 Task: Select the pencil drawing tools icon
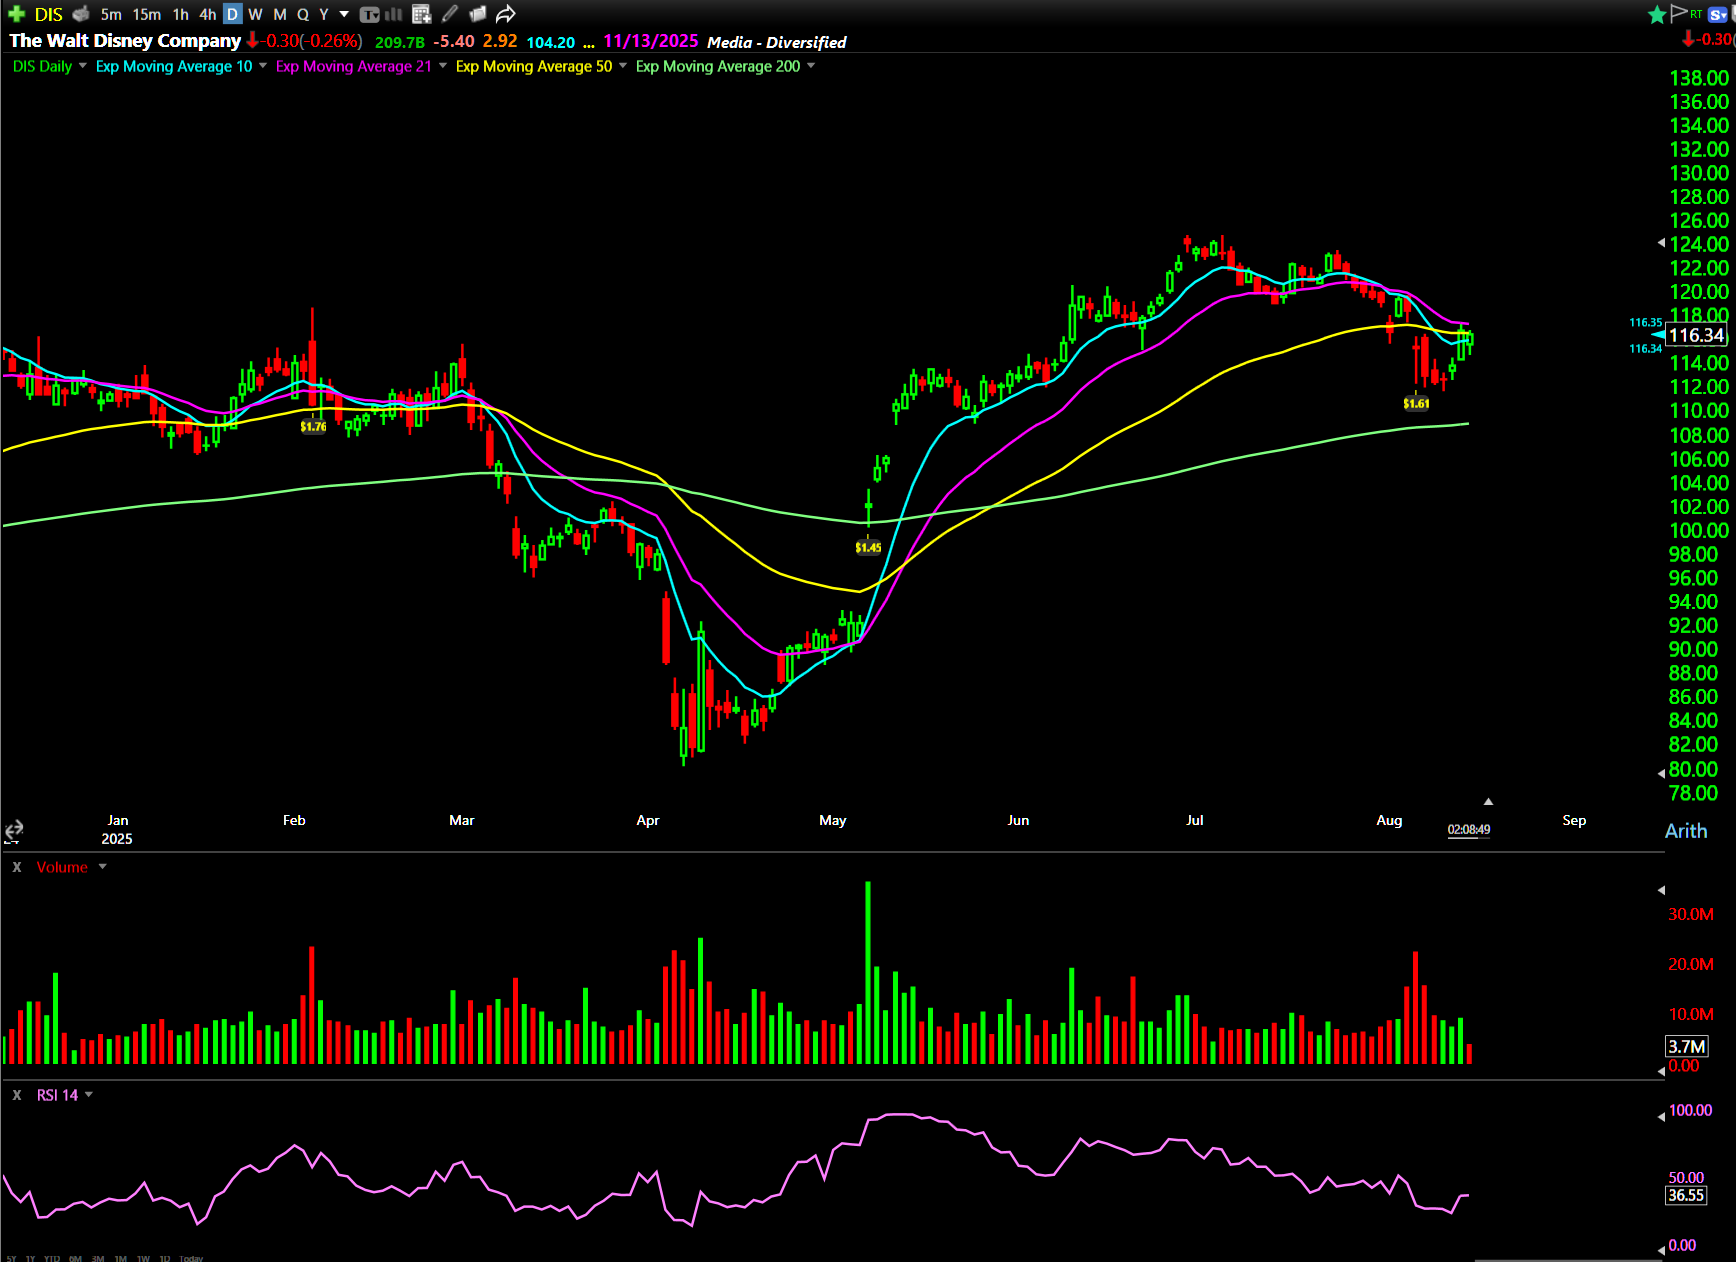point(450,14)
